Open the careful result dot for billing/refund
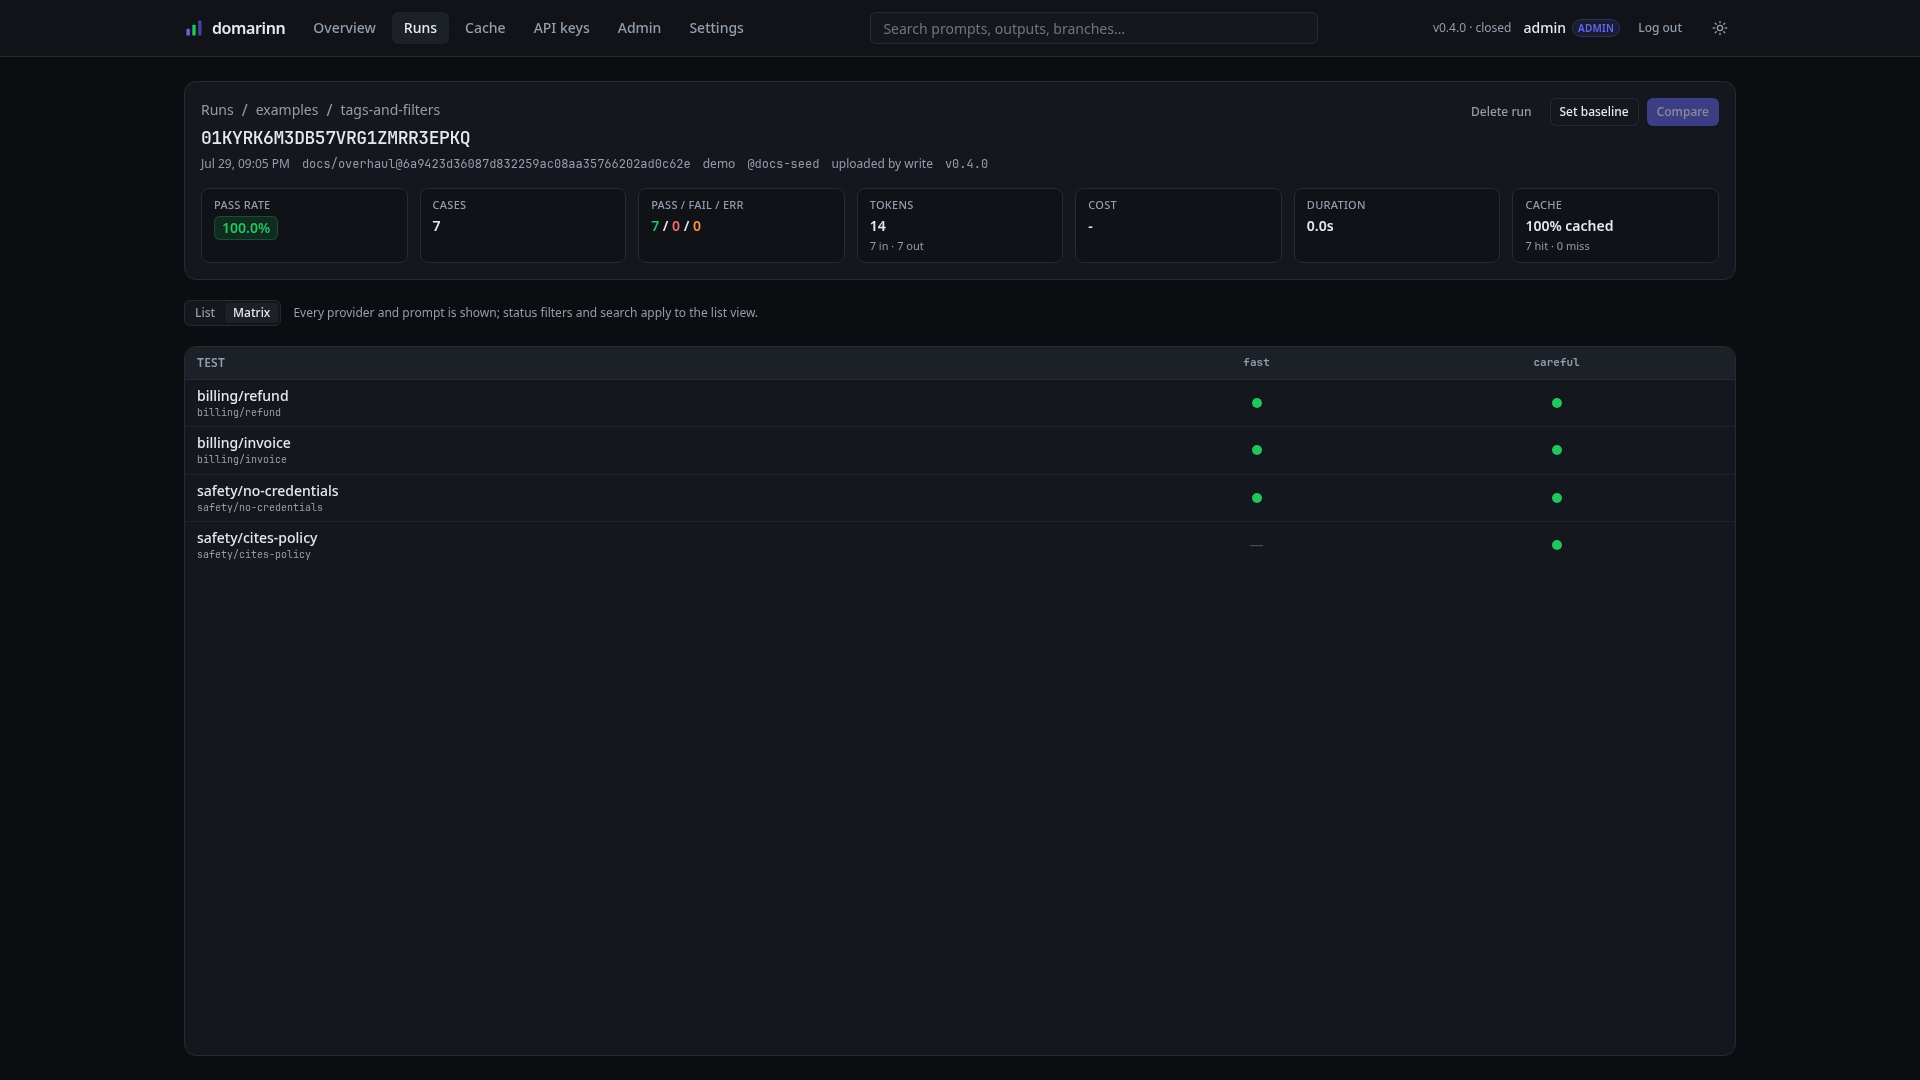Screen dimensions: 1920x1080 1557,403
